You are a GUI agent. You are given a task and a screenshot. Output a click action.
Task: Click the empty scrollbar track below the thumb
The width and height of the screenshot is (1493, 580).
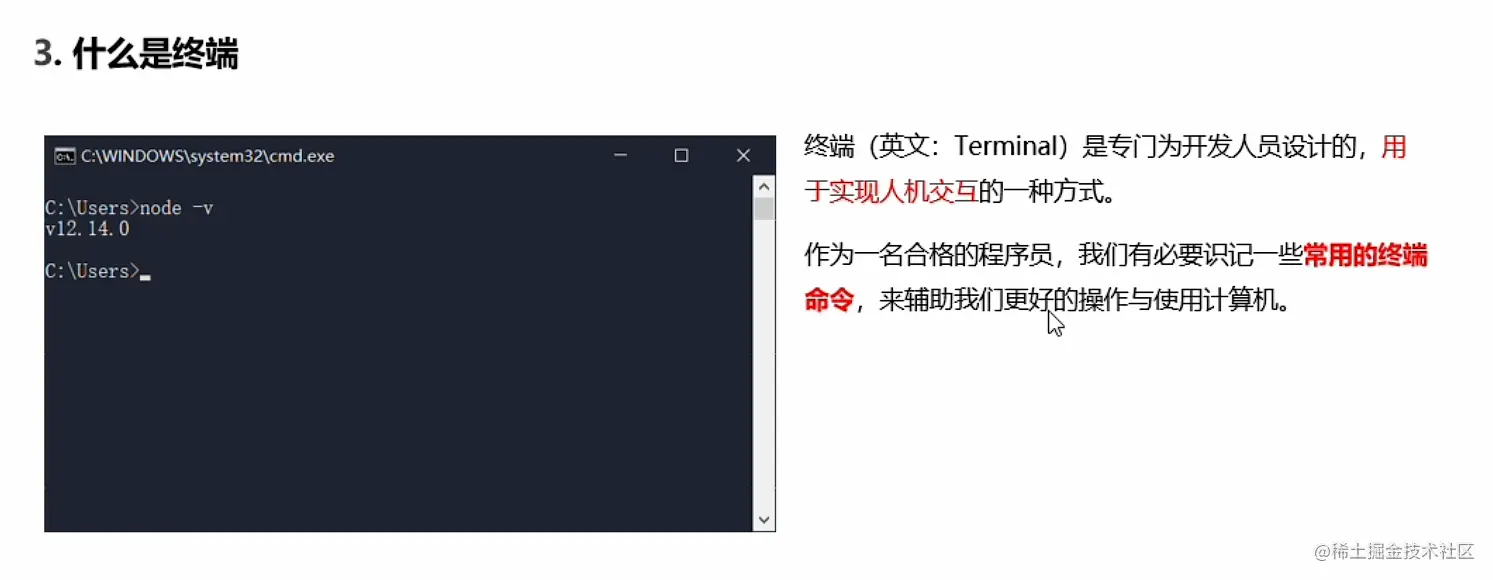(x=765, y=365)
